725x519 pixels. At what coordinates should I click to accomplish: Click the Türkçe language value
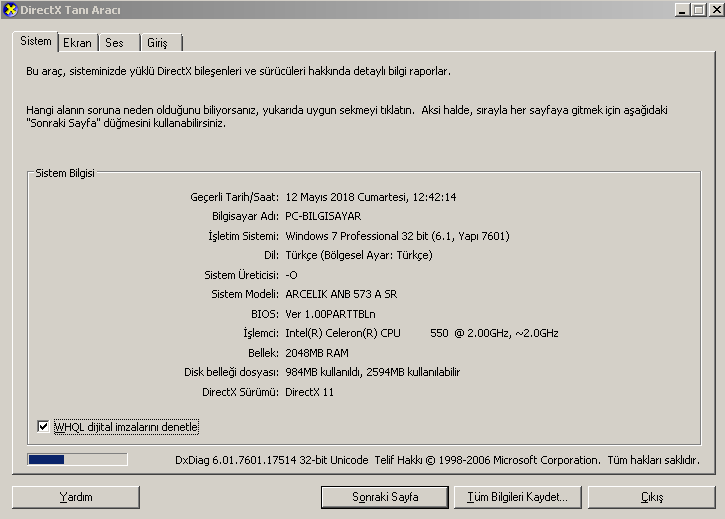(359, 255)
